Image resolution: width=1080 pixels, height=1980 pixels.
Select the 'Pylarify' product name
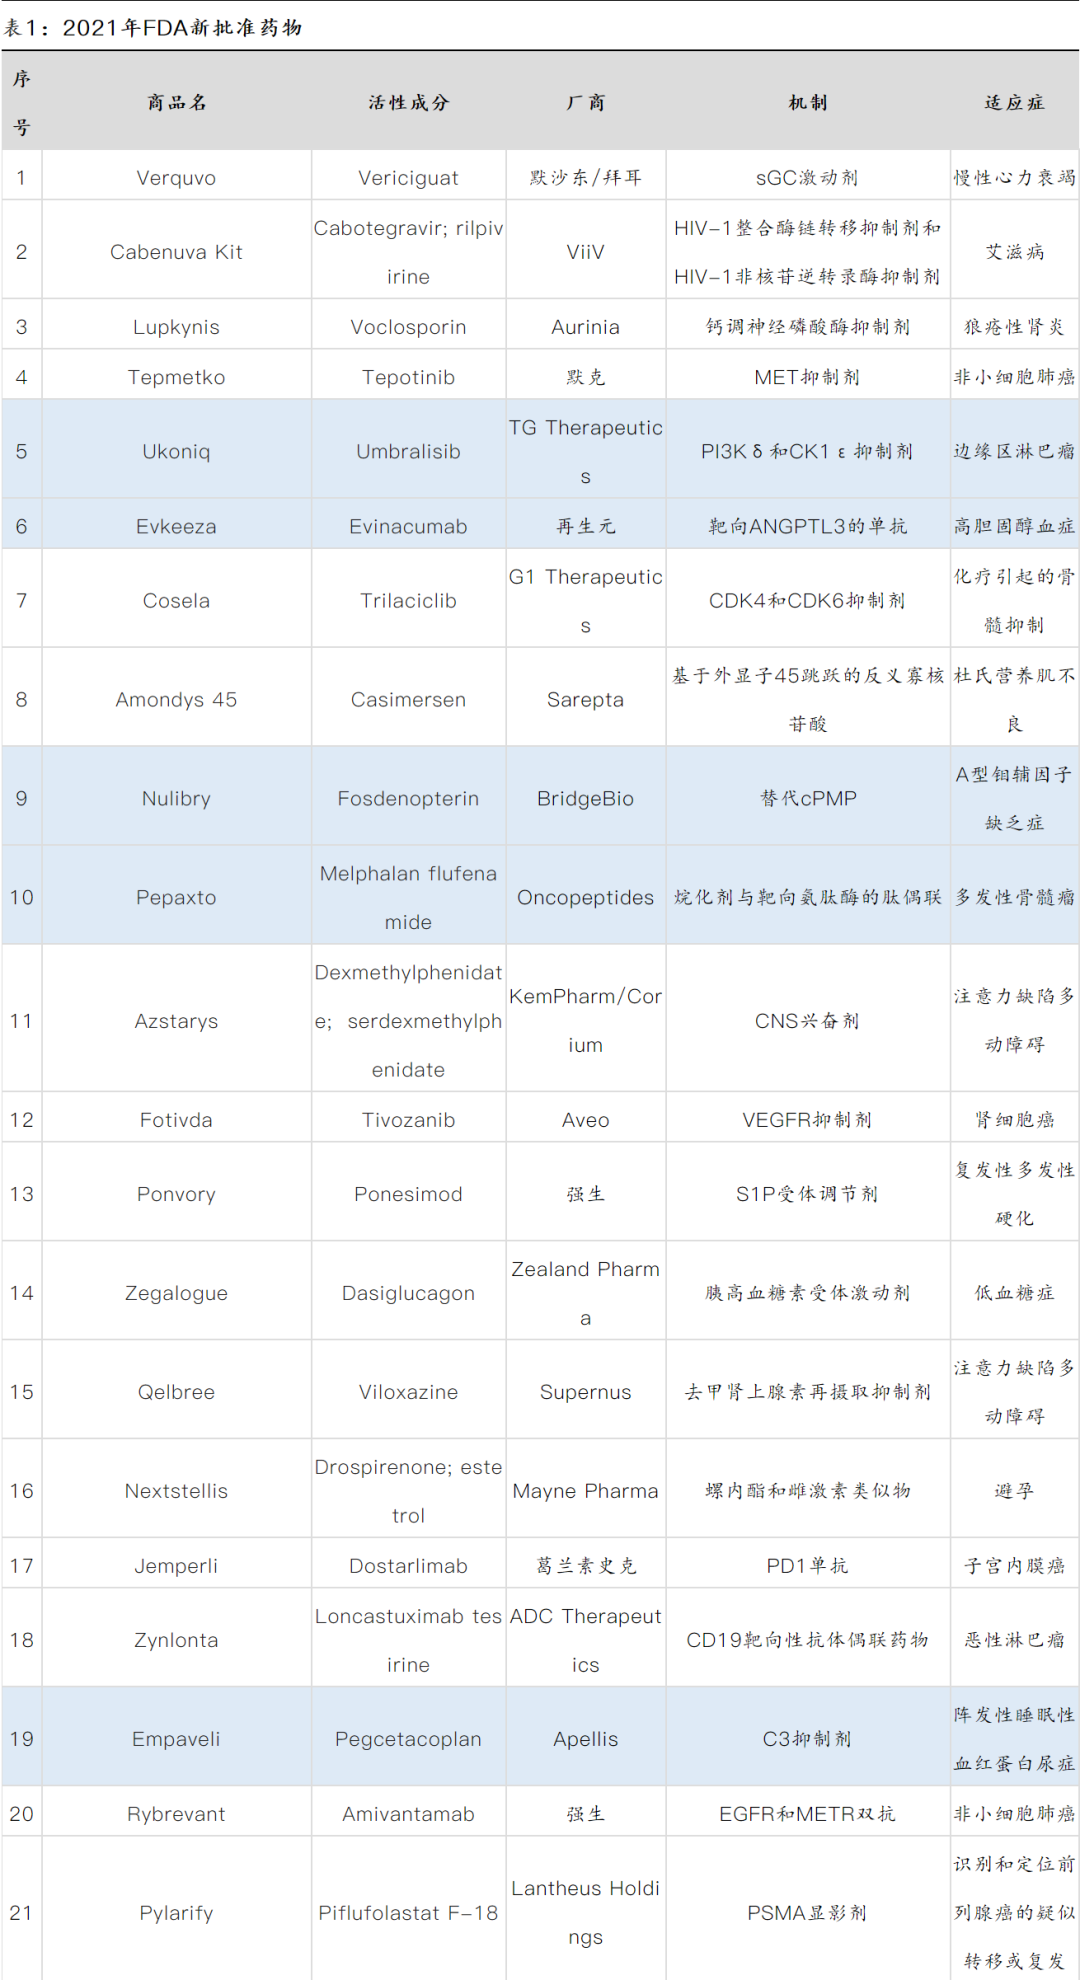coord(176,1913)
